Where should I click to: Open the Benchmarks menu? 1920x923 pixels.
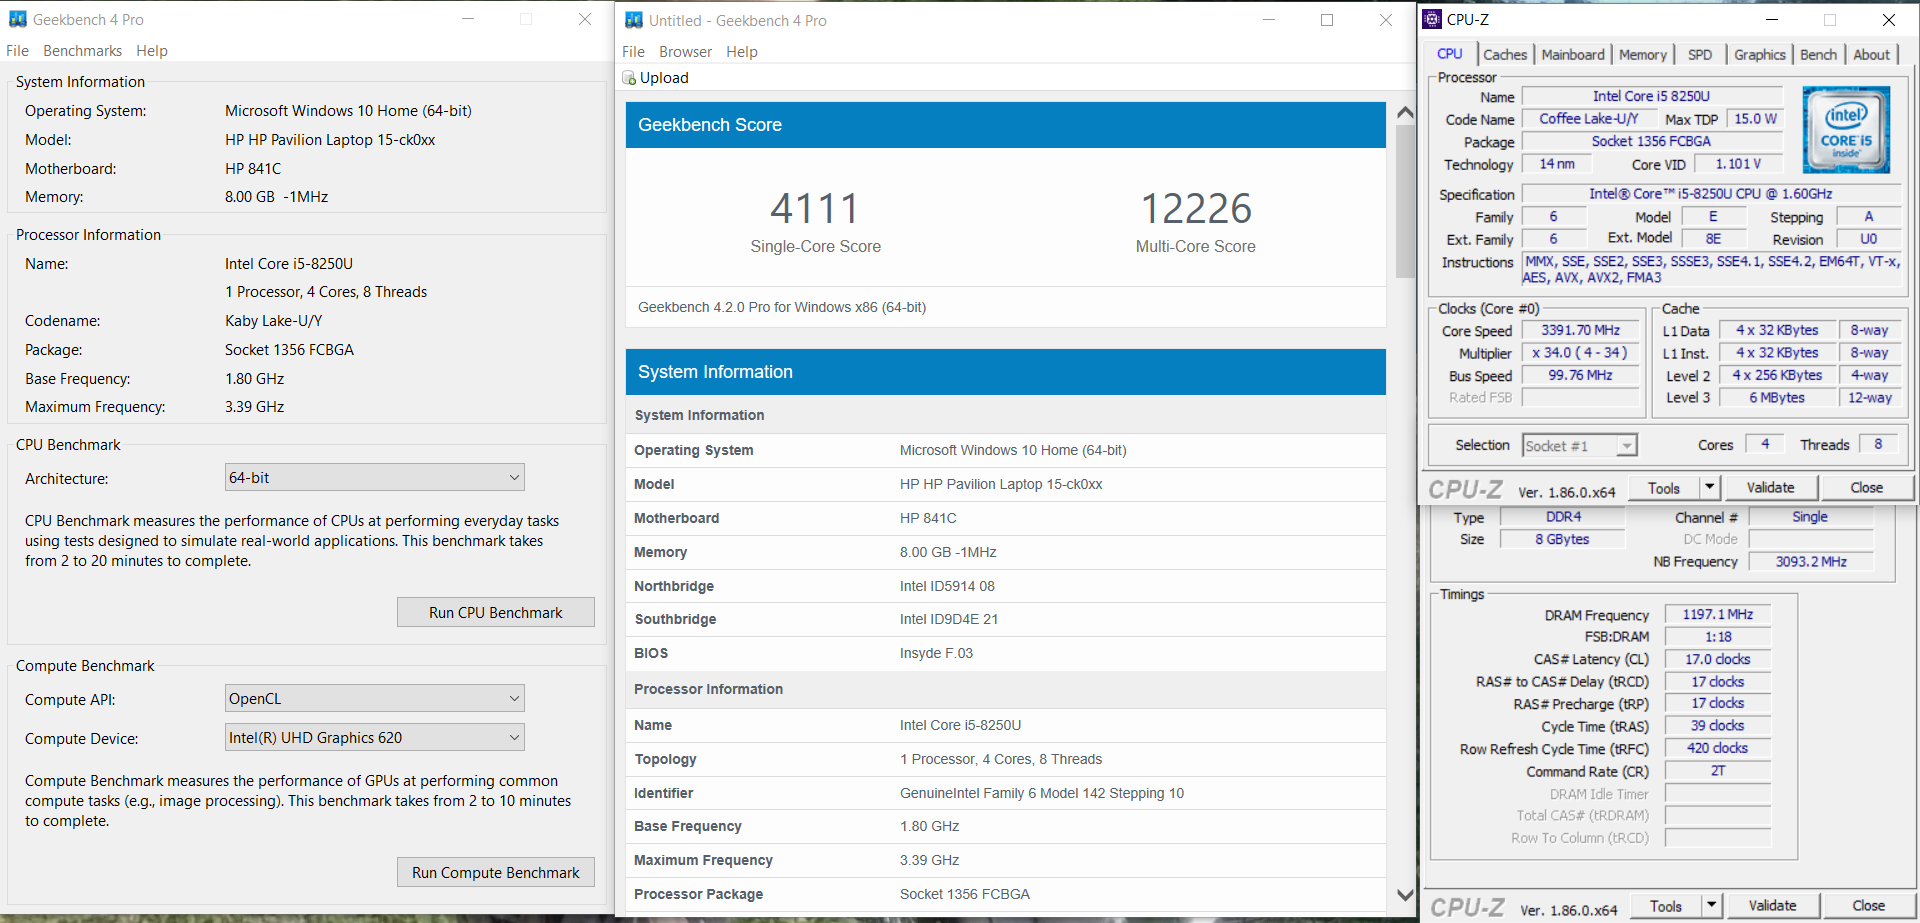click(x=82, y=51)
